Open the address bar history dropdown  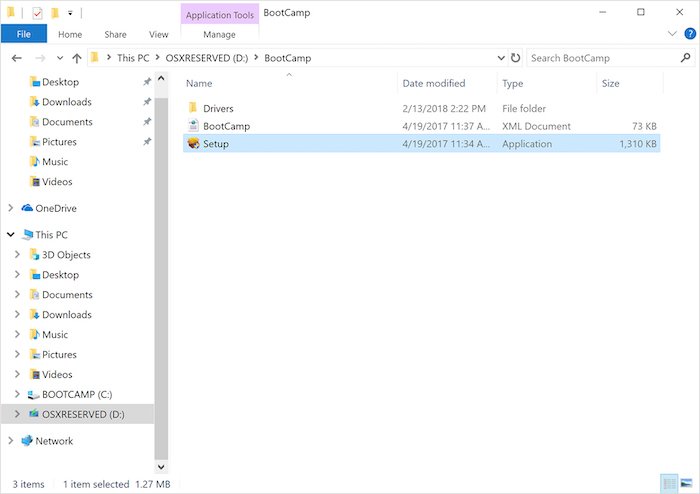501,58
